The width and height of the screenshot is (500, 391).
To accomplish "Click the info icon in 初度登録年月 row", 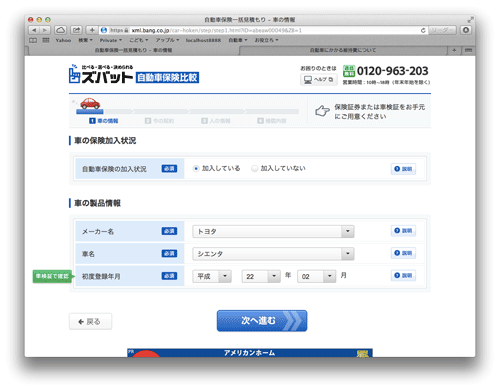I will [x=403, y=275].
